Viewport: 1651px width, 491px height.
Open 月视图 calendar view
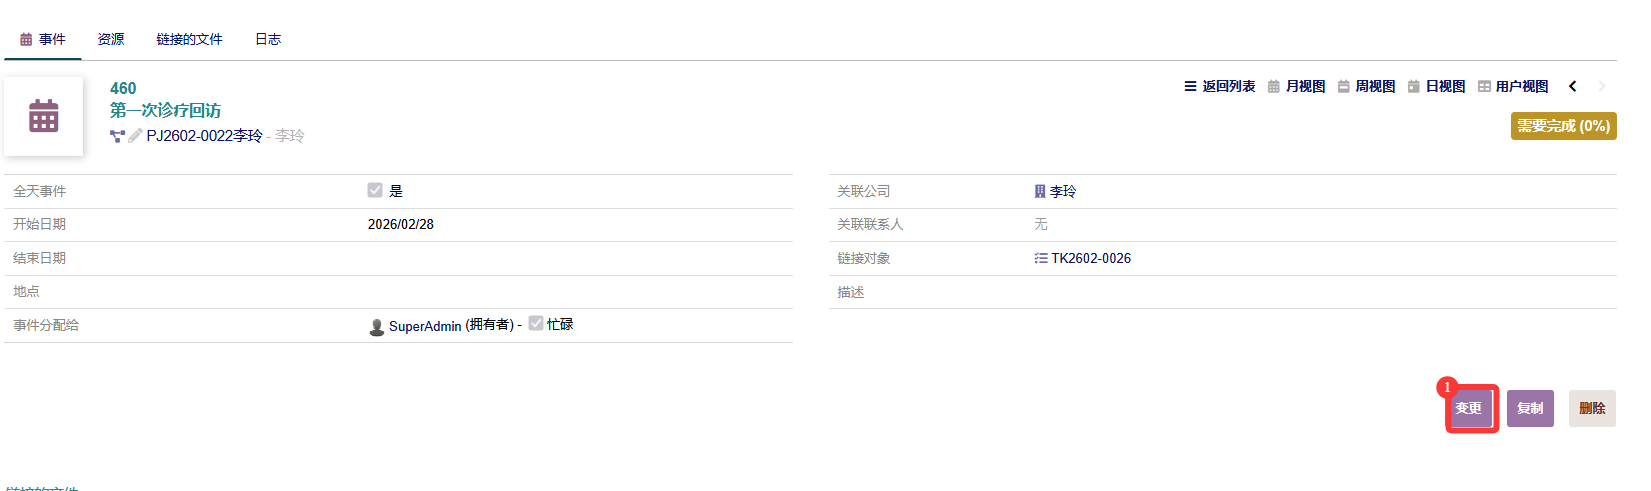[1296, 87]
